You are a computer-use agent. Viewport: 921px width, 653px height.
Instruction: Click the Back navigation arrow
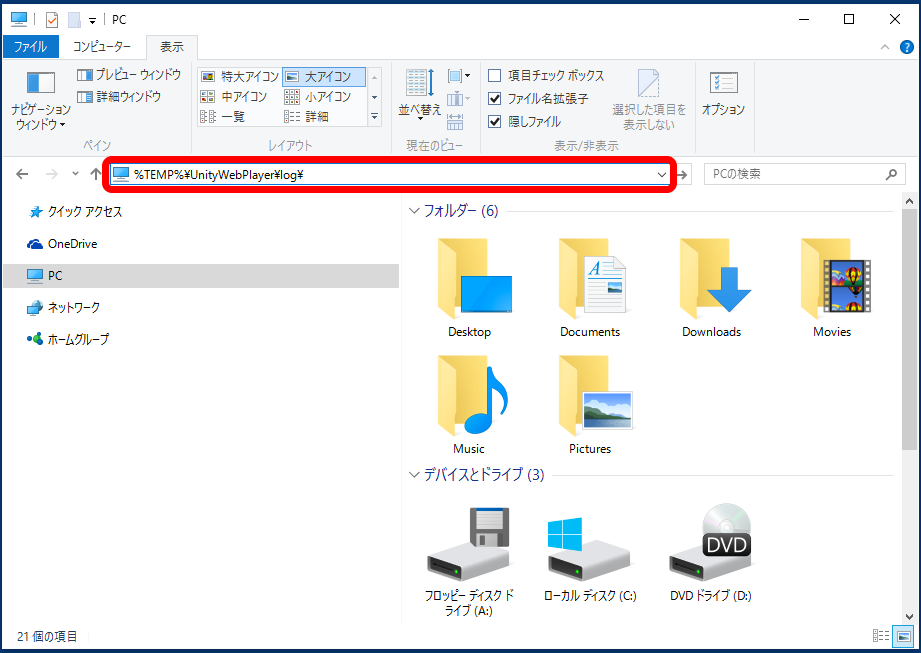[22, 174]
